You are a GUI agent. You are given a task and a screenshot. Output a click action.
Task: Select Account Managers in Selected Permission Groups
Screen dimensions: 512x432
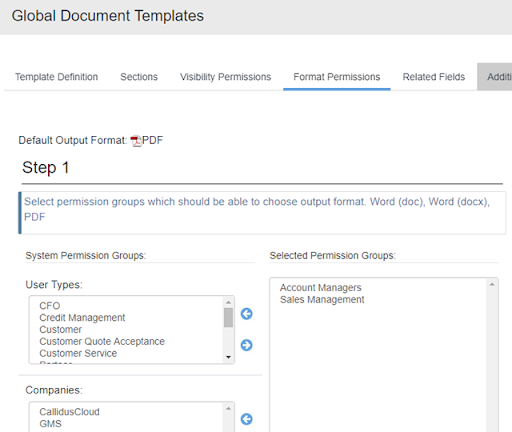point(320,288)
